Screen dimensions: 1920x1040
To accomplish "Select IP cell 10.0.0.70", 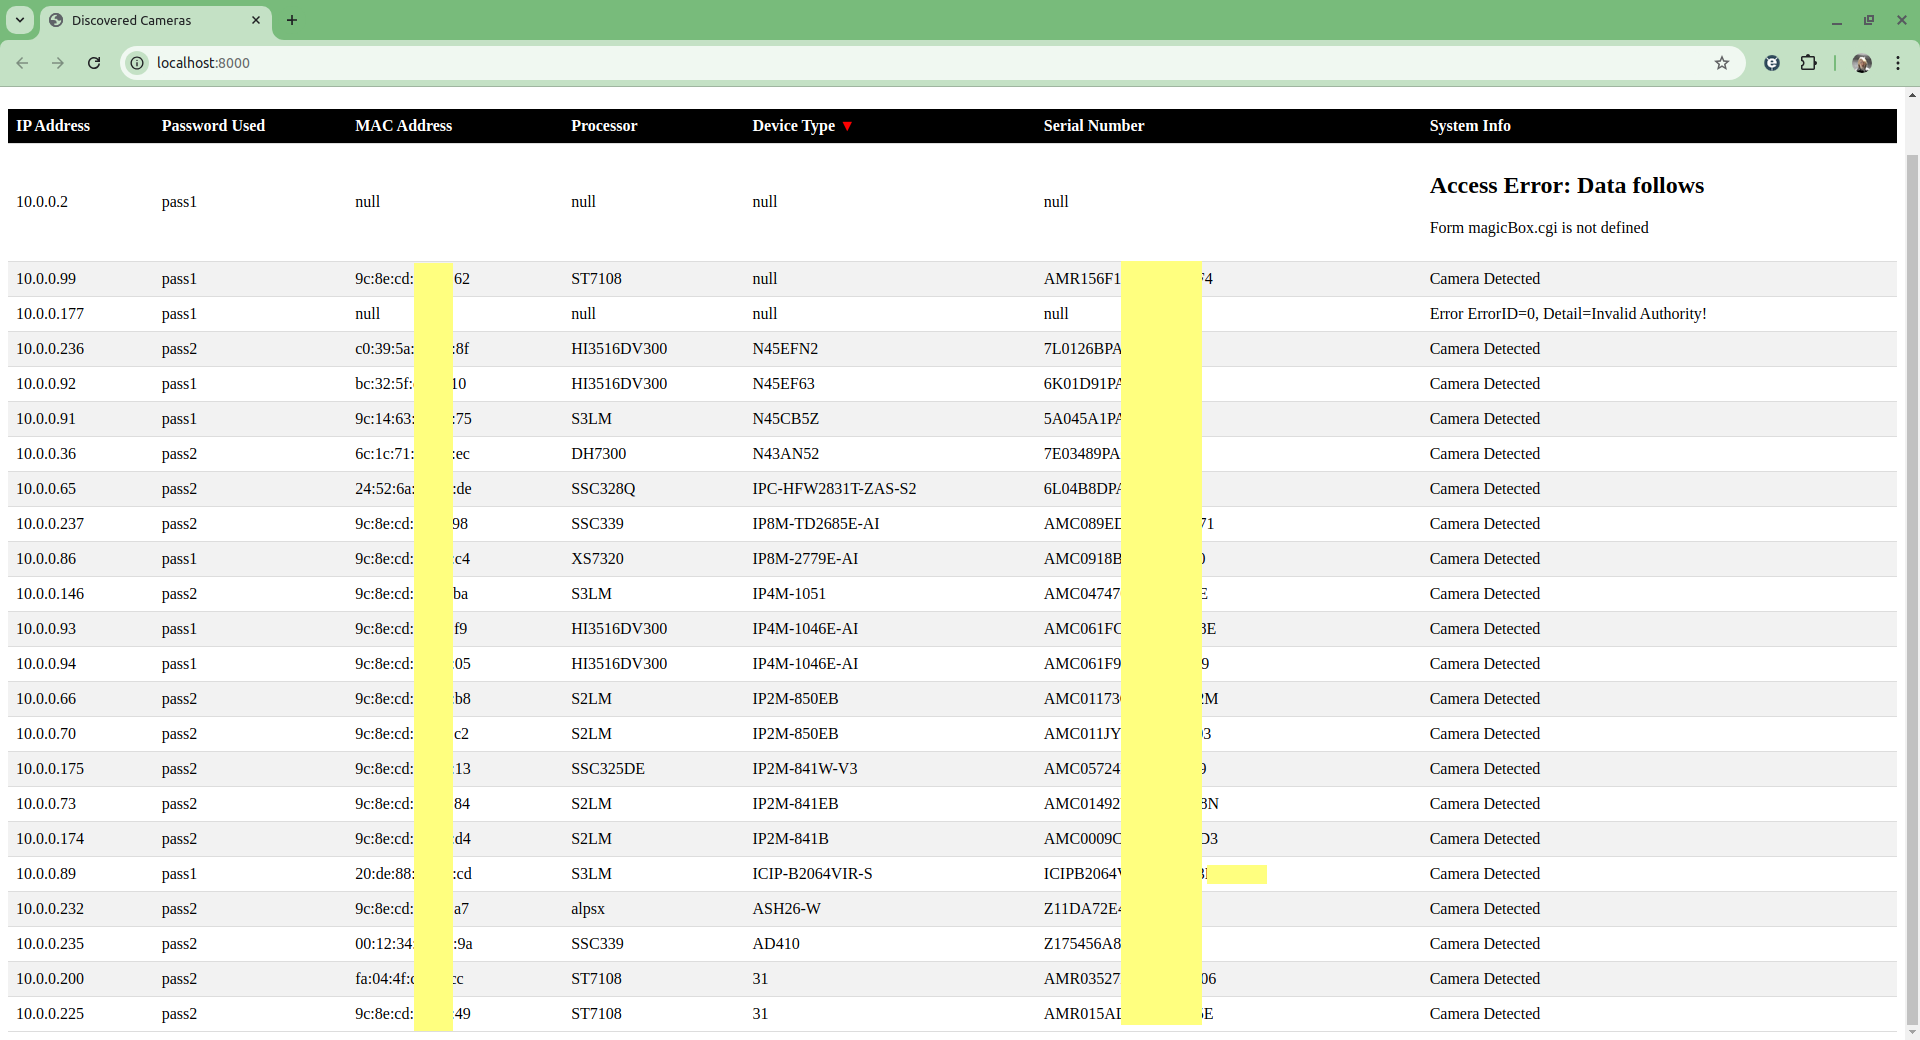I will tap(46, 734).
